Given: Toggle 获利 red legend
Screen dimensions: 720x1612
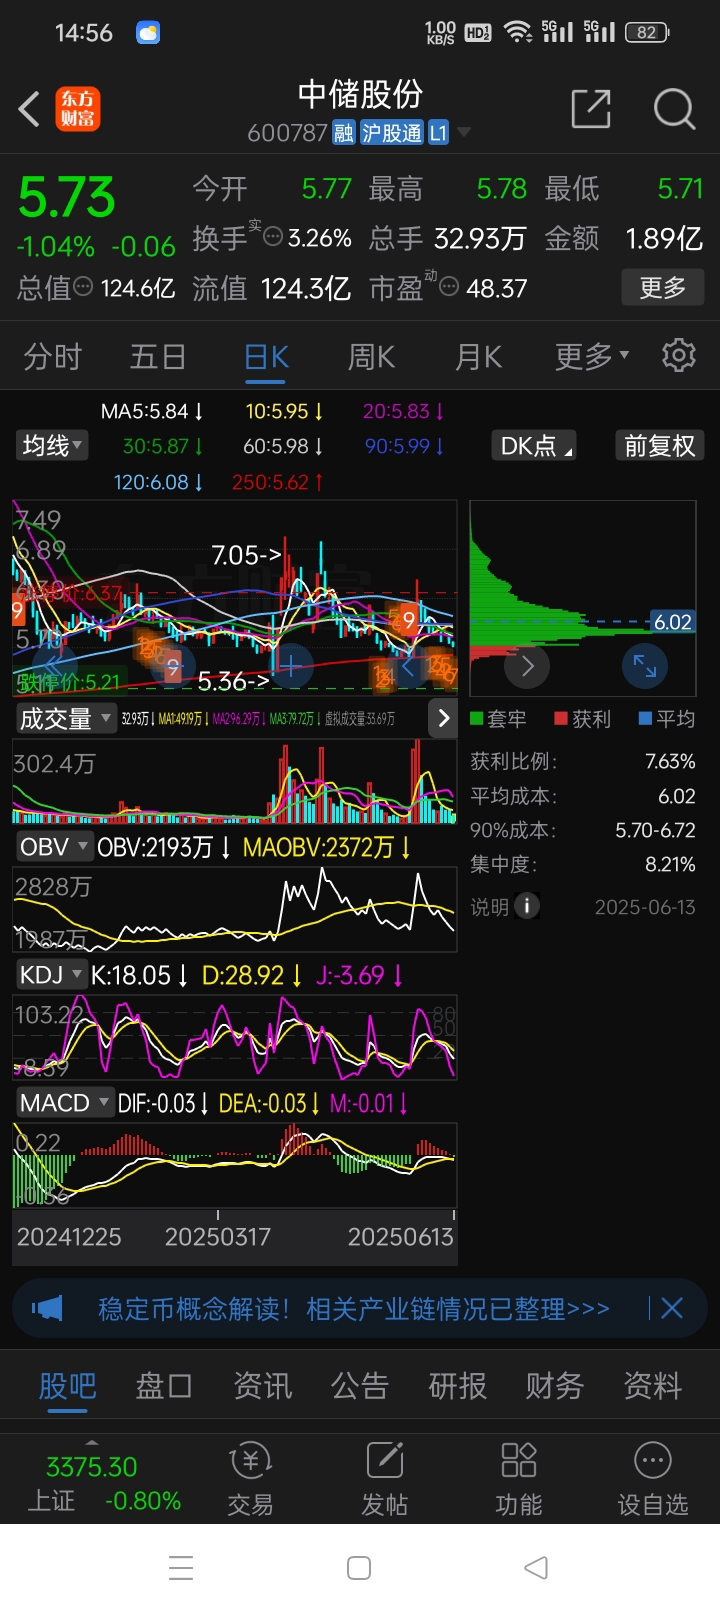Looking at the screenshot, I should click(582, 719).
